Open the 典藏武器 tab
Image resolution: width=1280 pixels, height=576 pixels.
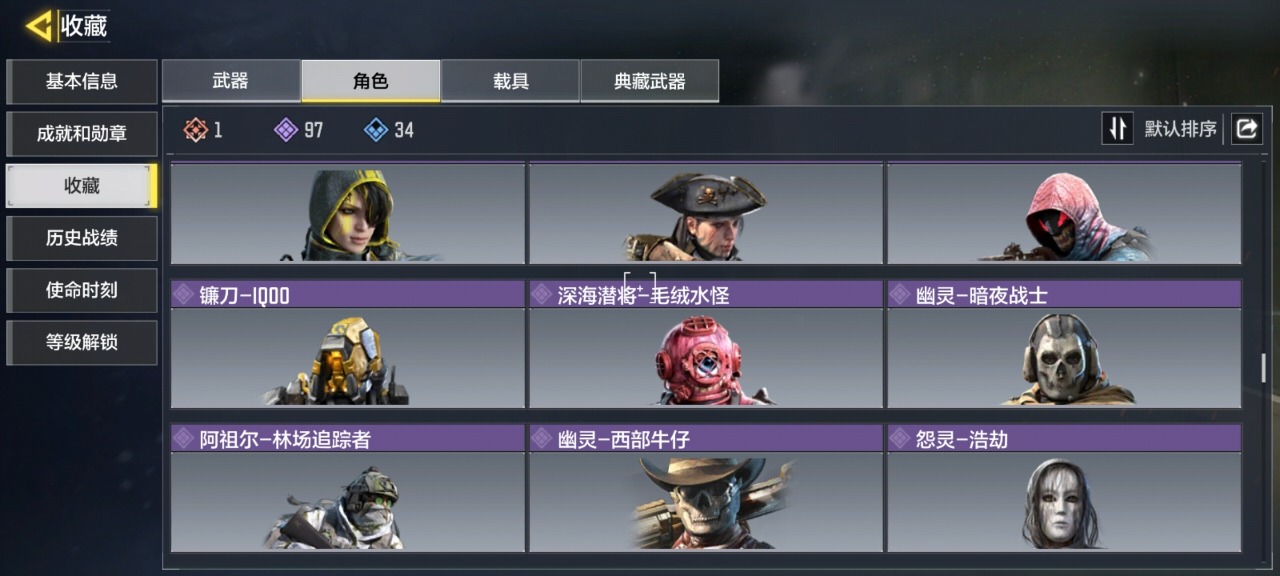point(649,81)
